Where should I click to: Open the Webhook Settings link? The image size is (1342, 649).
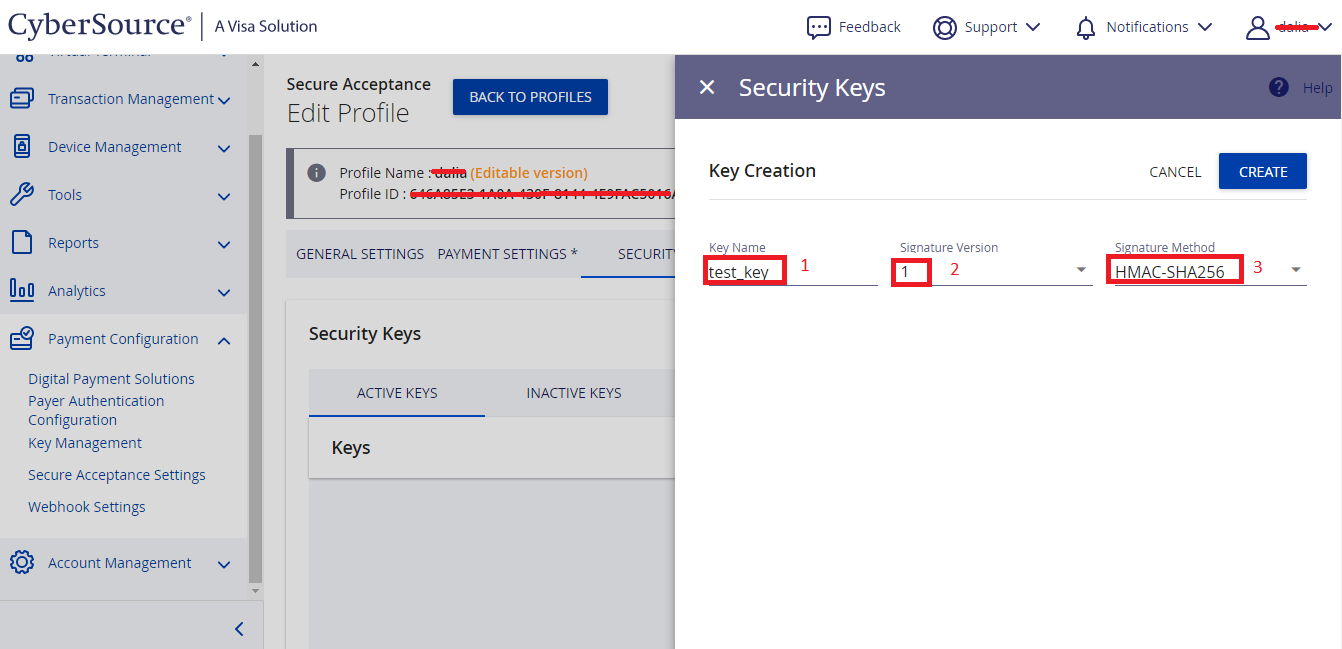87,507
